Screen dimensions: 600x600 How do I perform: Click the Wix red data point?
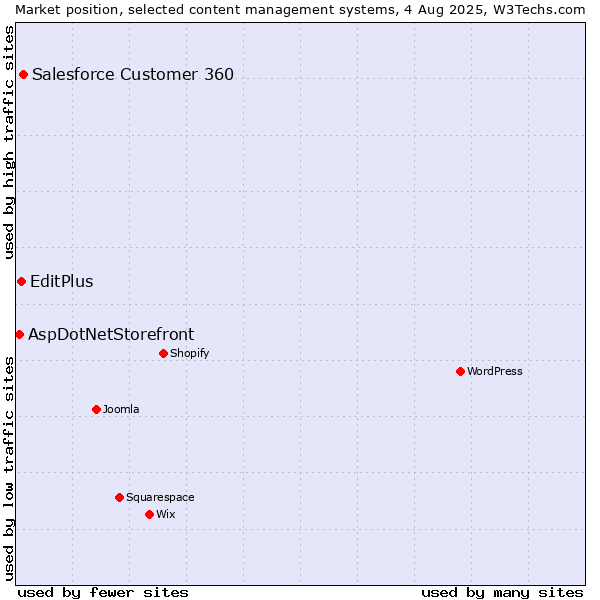150,515
